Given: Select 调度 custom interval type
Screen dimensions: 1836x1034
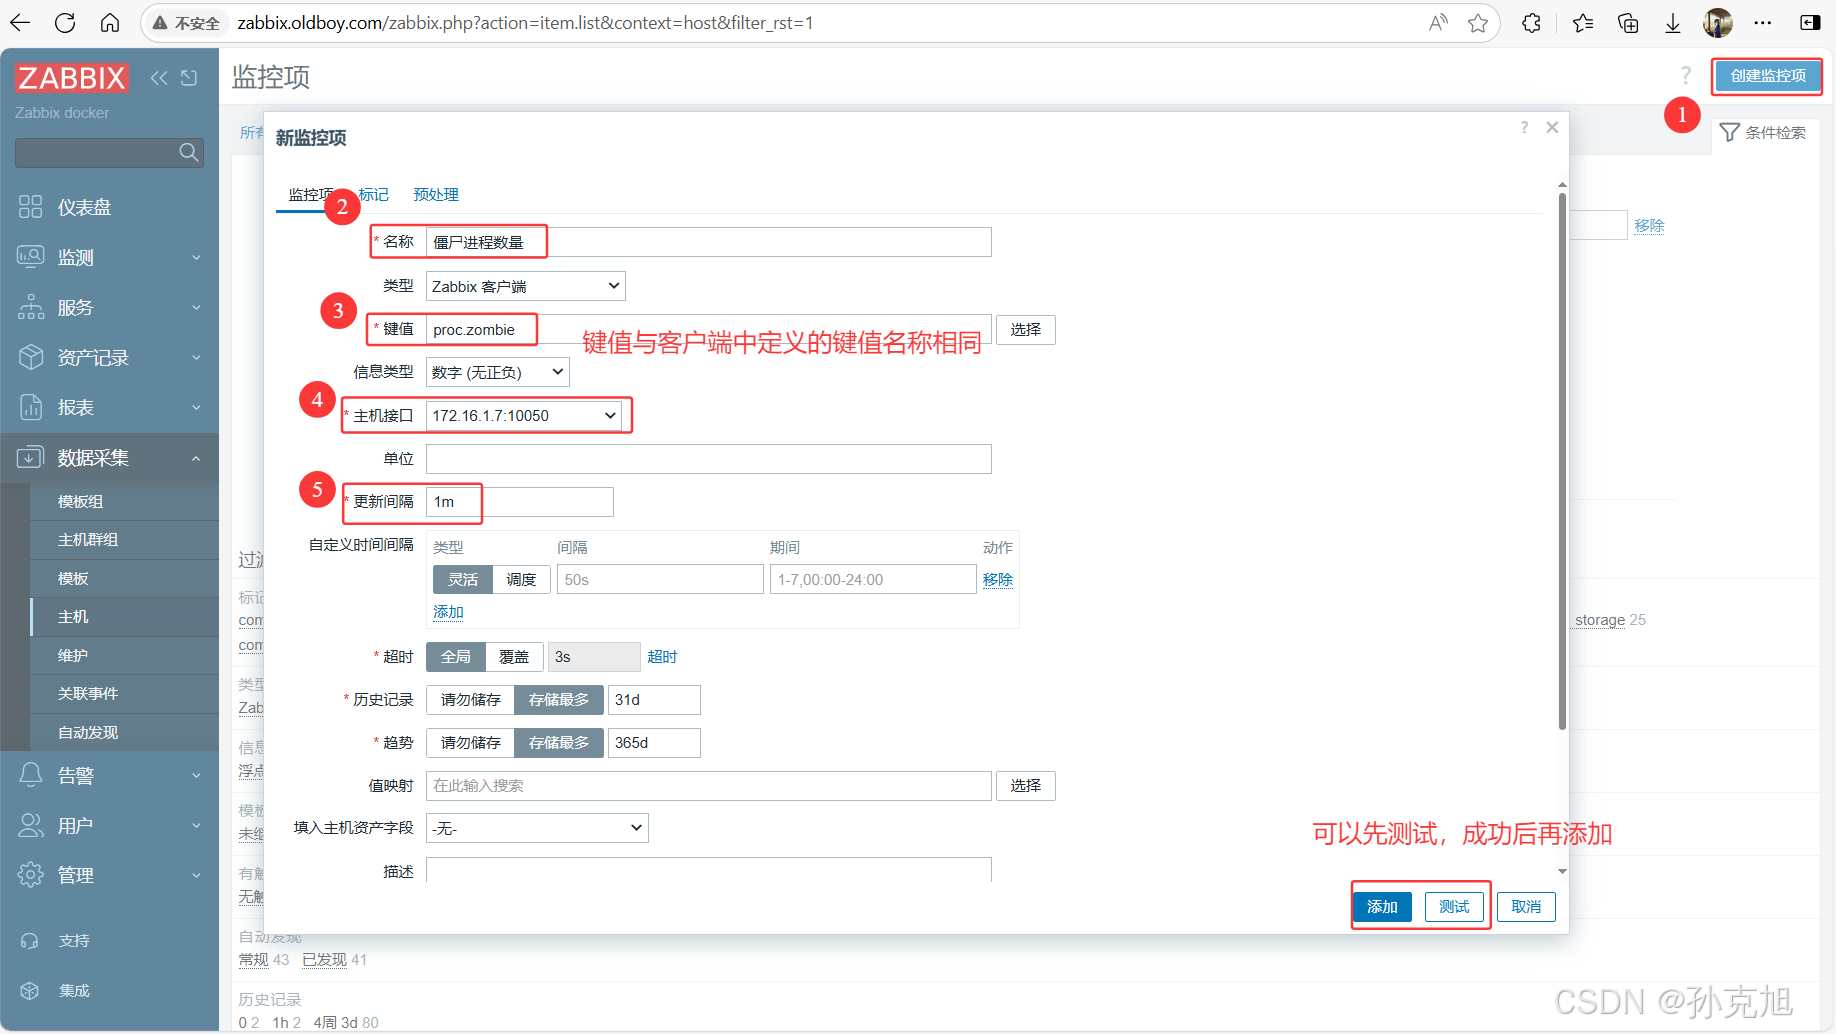Looking at the screenshot, I should pyautogui.click(x=521, y=580).
